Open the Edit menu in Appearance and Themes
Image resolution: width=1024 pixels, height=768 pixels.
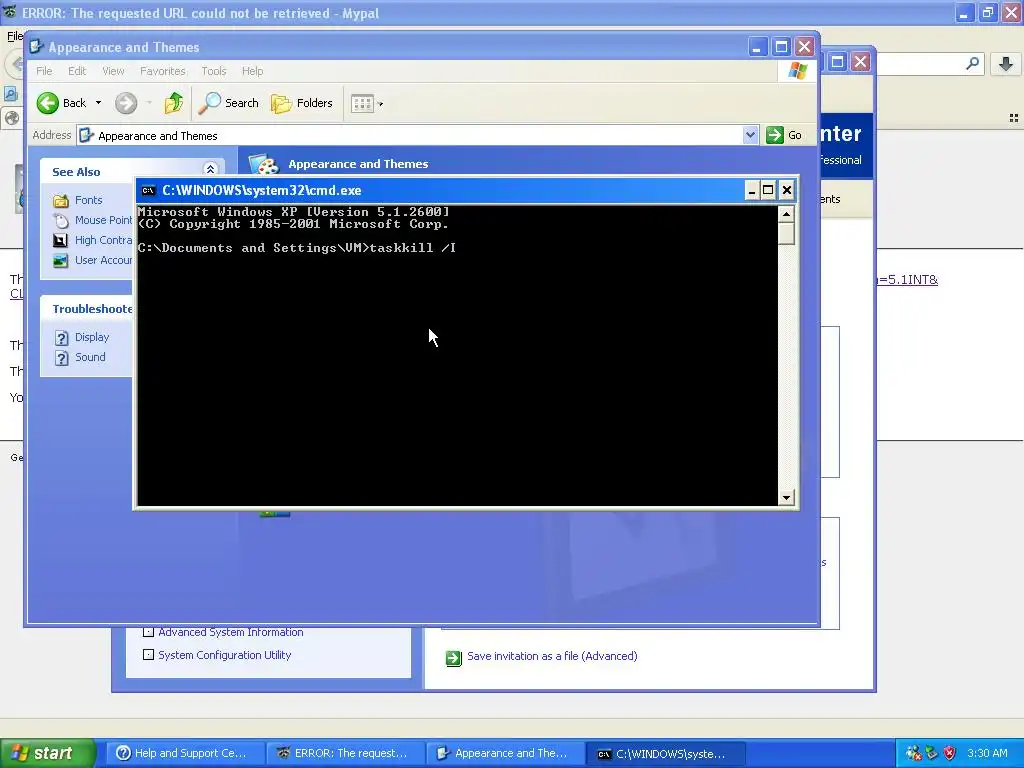(77, 71)
